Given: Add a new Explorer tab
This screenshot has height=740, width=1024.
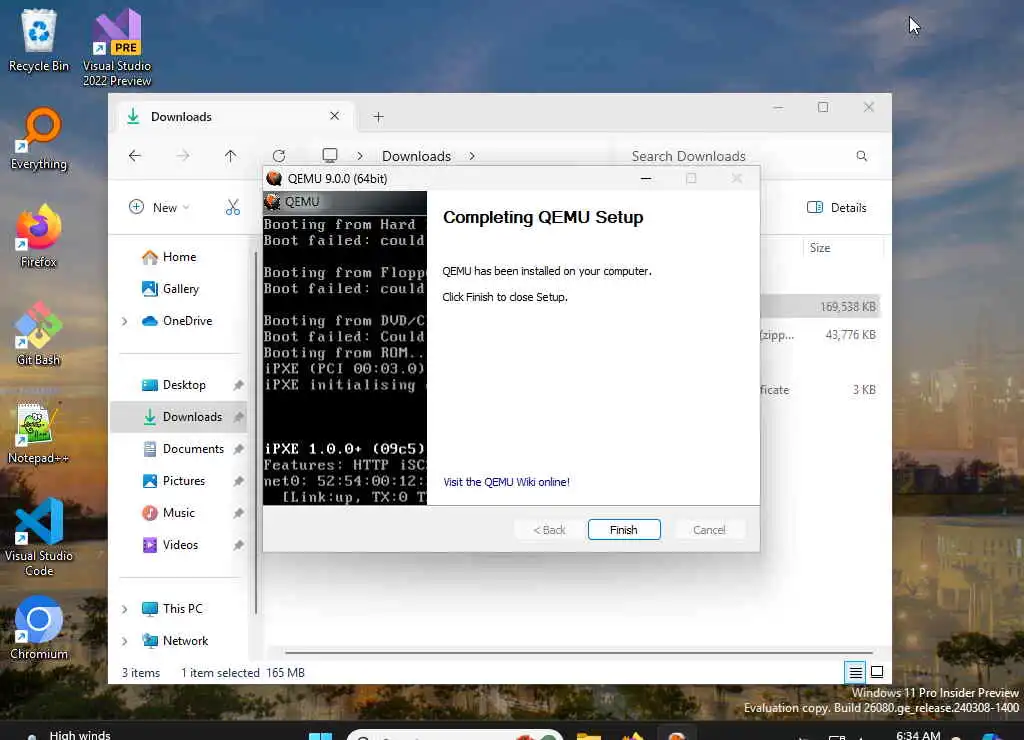Looking at the screenshot, I should [378, 117].
